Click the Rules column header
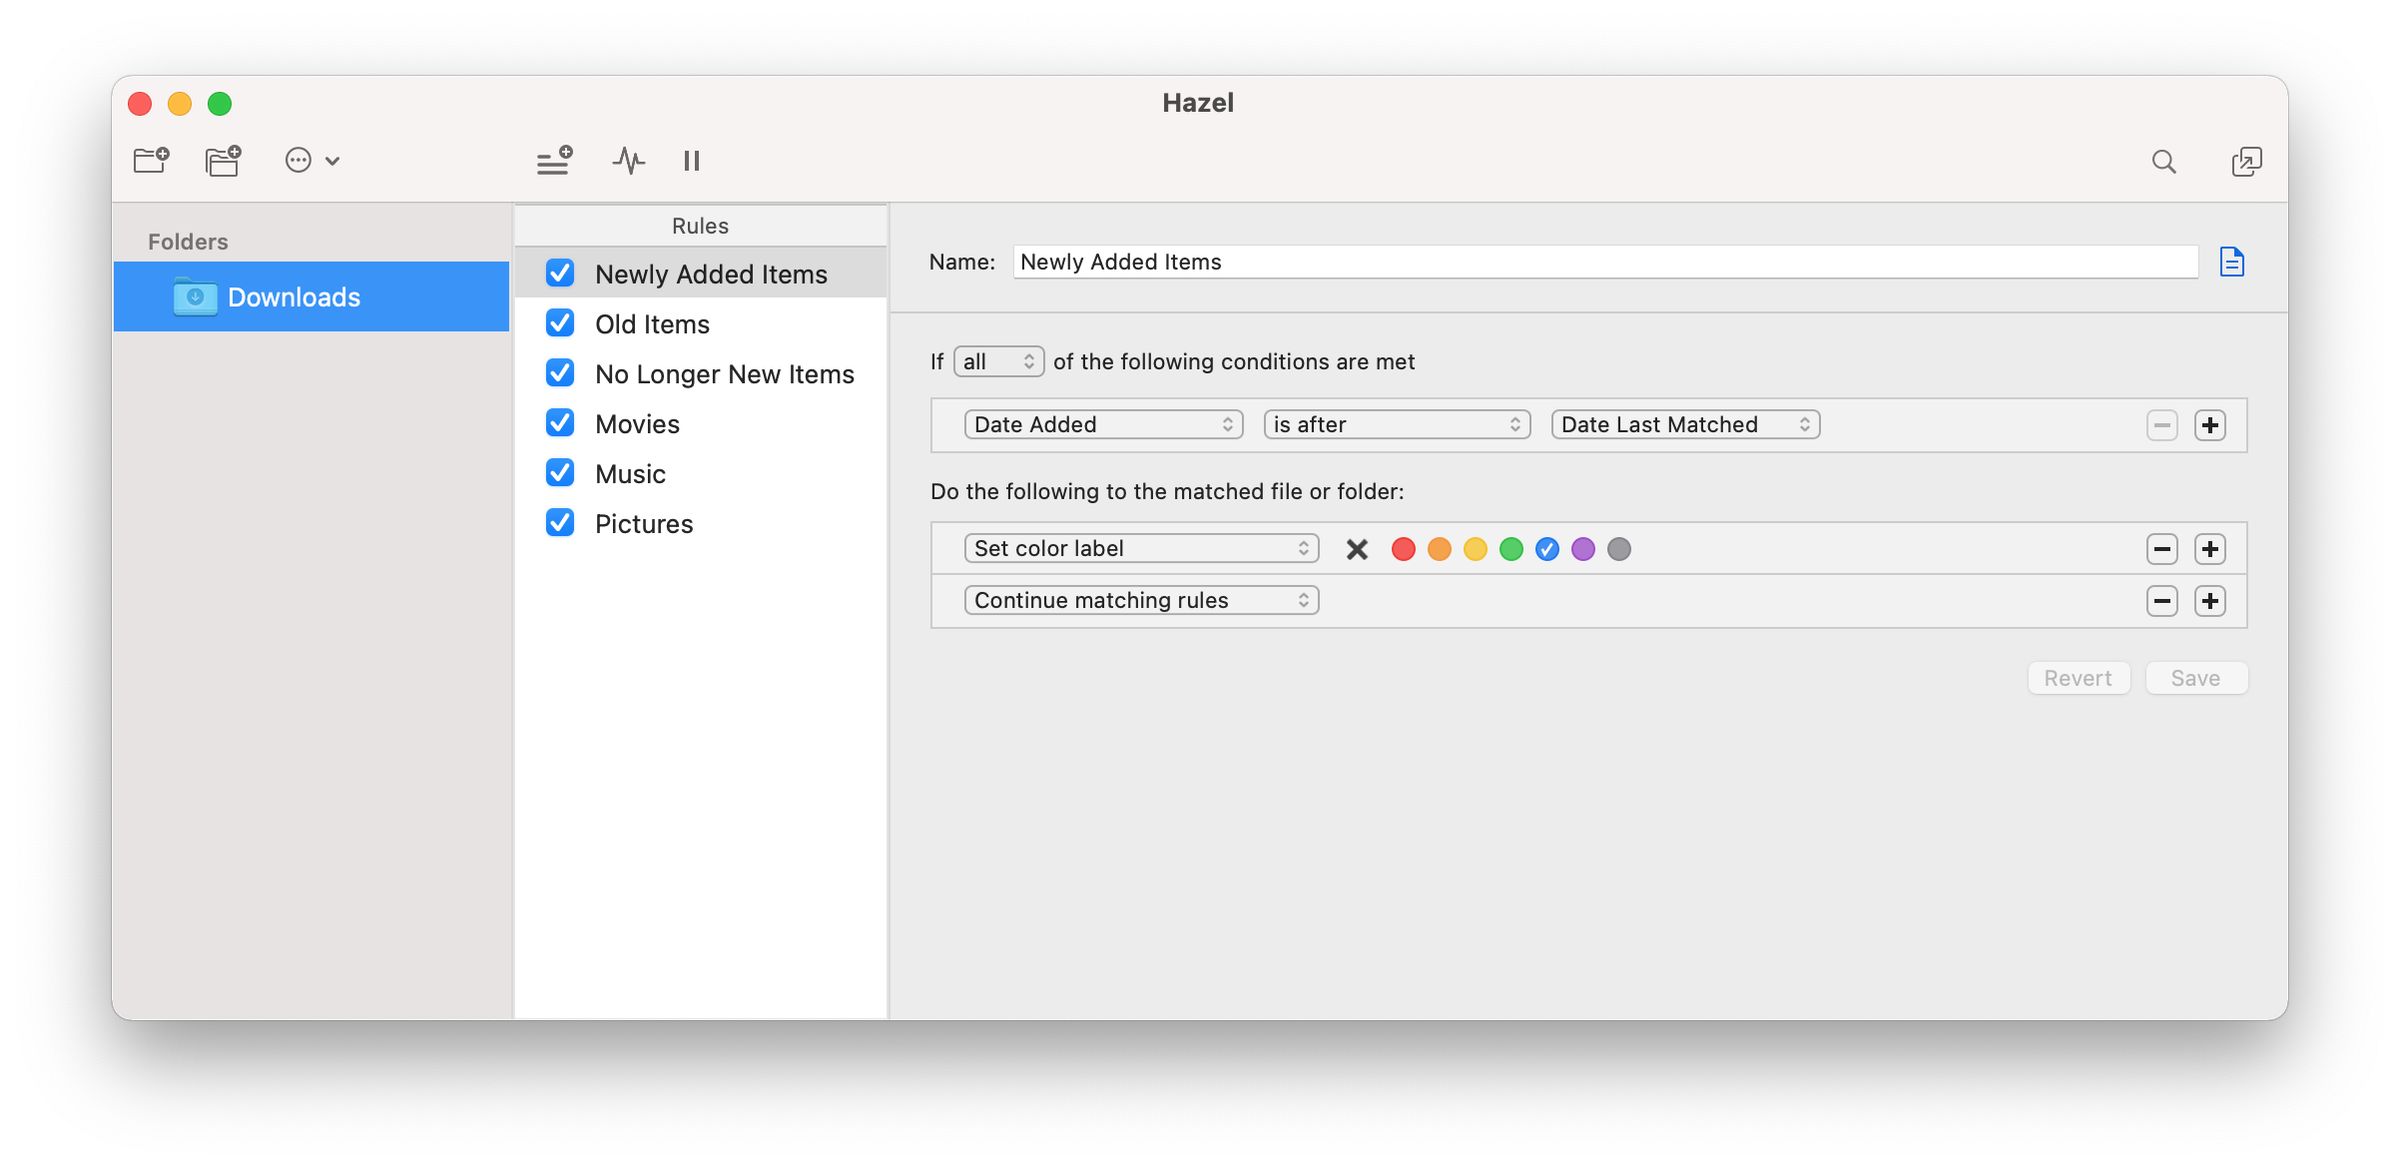Viewport: 2400px width, 1168px height. pyautogui.click(x=701, y=226)
